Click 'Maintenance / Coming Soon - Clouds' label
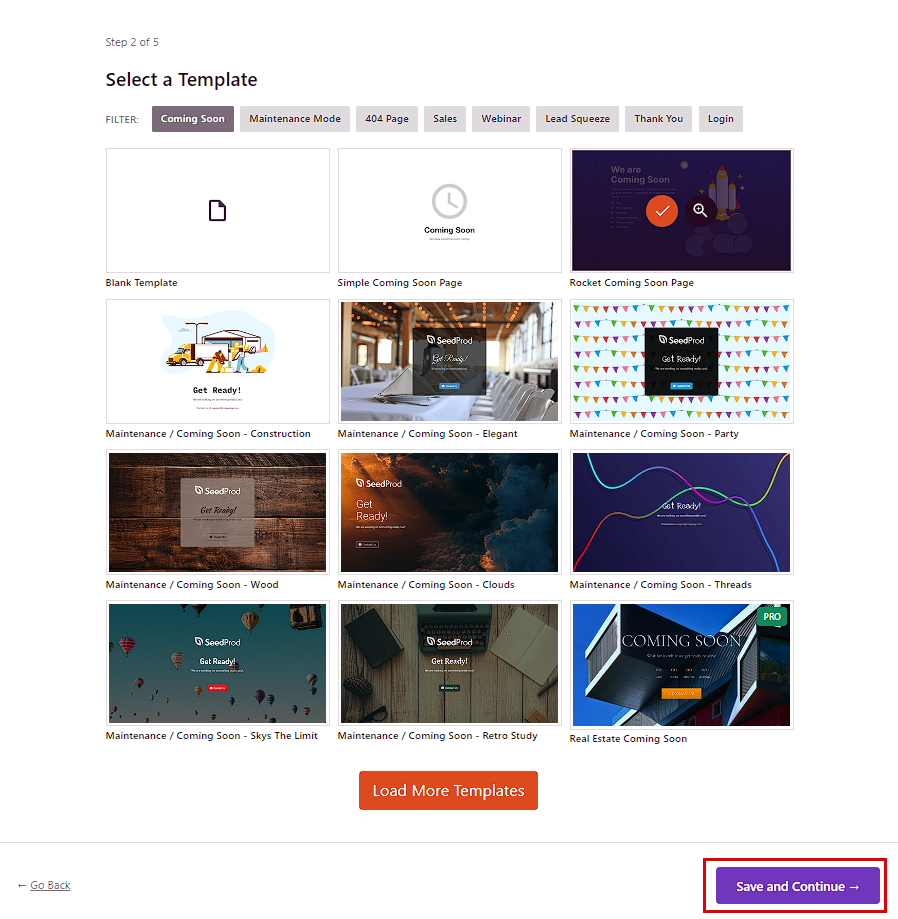 [x=426, y=585]
